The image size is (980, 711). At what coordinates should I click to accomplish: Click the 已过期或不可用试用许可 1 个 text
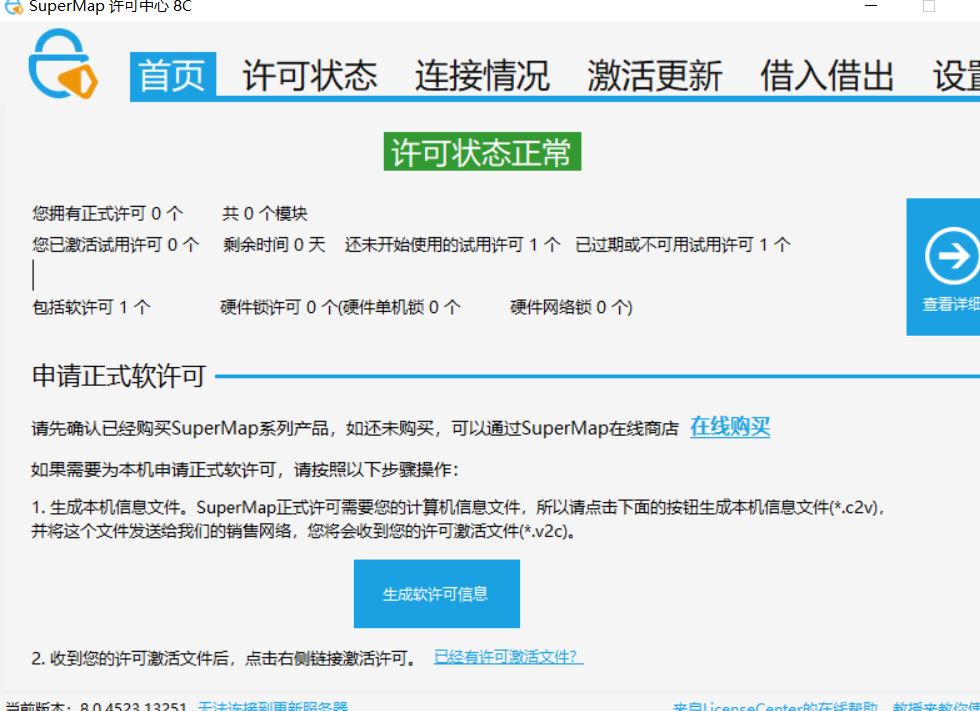(683, 244)
